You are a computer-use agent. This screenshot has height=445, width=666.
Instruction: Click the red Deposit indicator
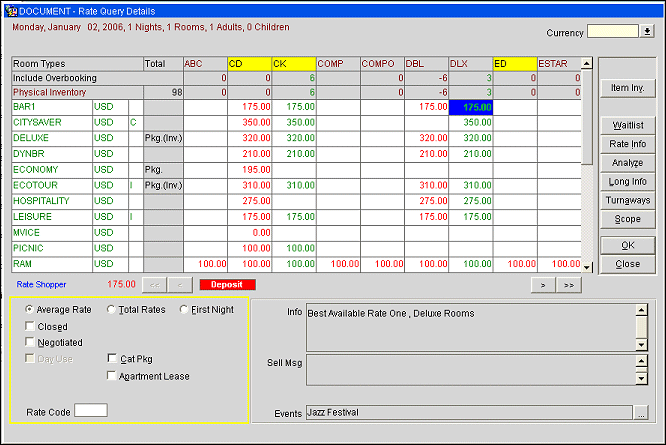(227, 284)
